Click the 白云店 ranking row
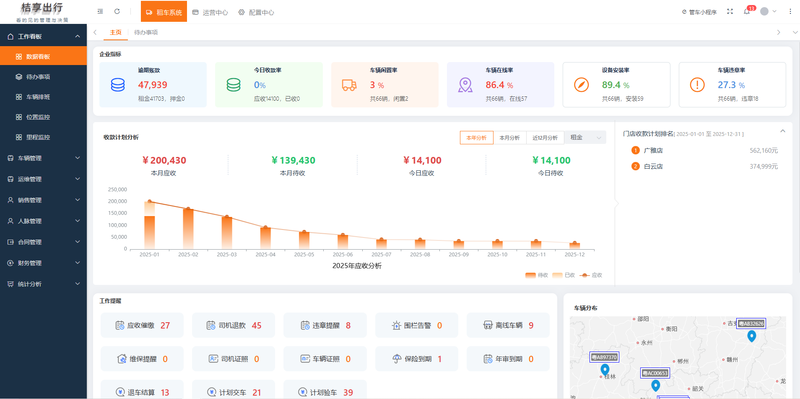Image resolution: width=800 pixels, height=399 pixels. [x=704, y=166]
